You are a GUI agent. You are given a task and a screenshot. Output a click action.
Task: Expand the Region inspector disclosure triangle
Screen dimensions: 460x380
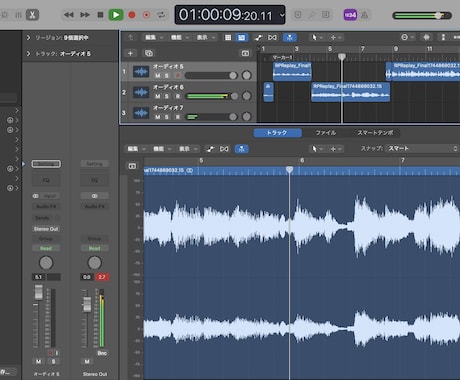tap(28, 38)
